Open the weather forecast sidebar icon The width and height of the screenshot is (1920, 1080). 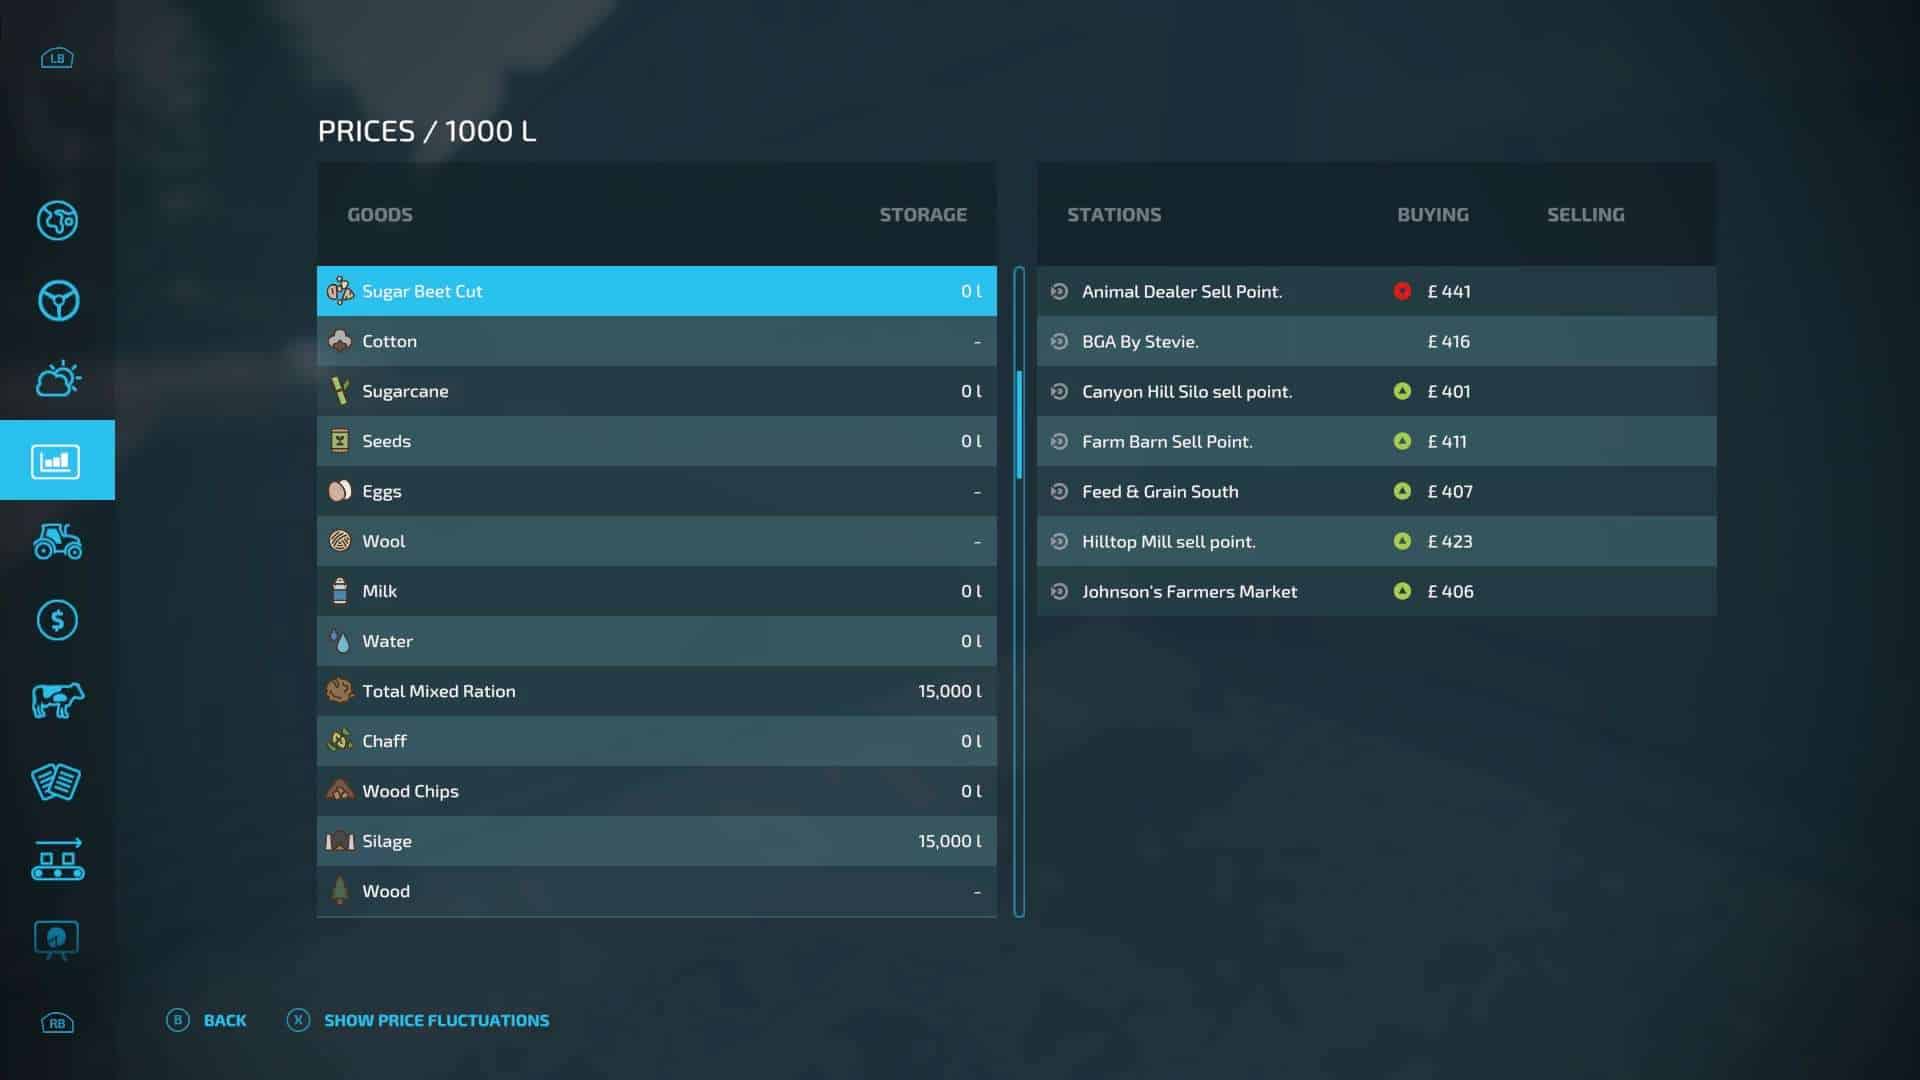57,380
